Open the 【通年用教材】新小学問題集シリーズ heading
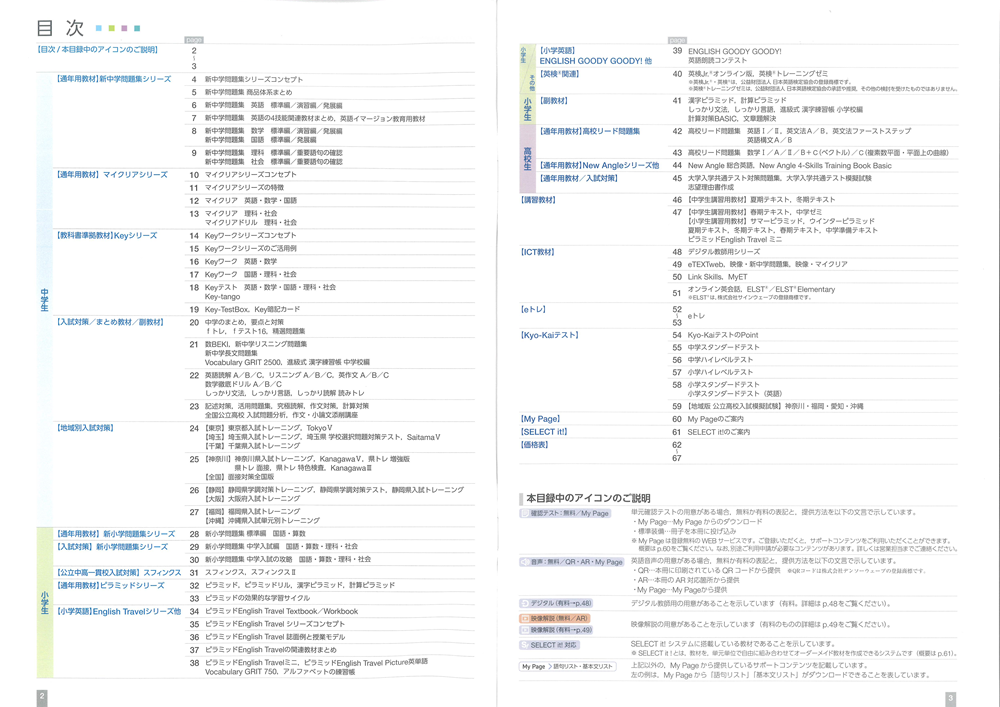 pyautogui.click(x=115, y=534)
